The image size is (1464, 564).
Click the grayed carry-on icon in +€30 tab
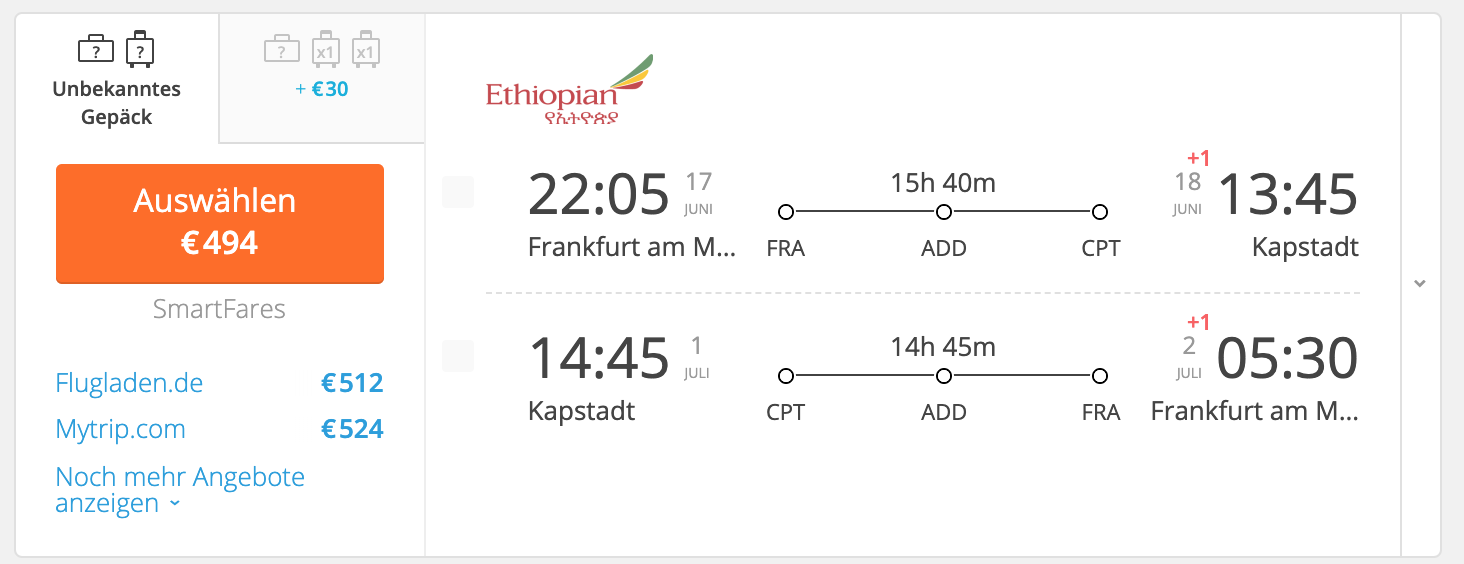point(281,49)
